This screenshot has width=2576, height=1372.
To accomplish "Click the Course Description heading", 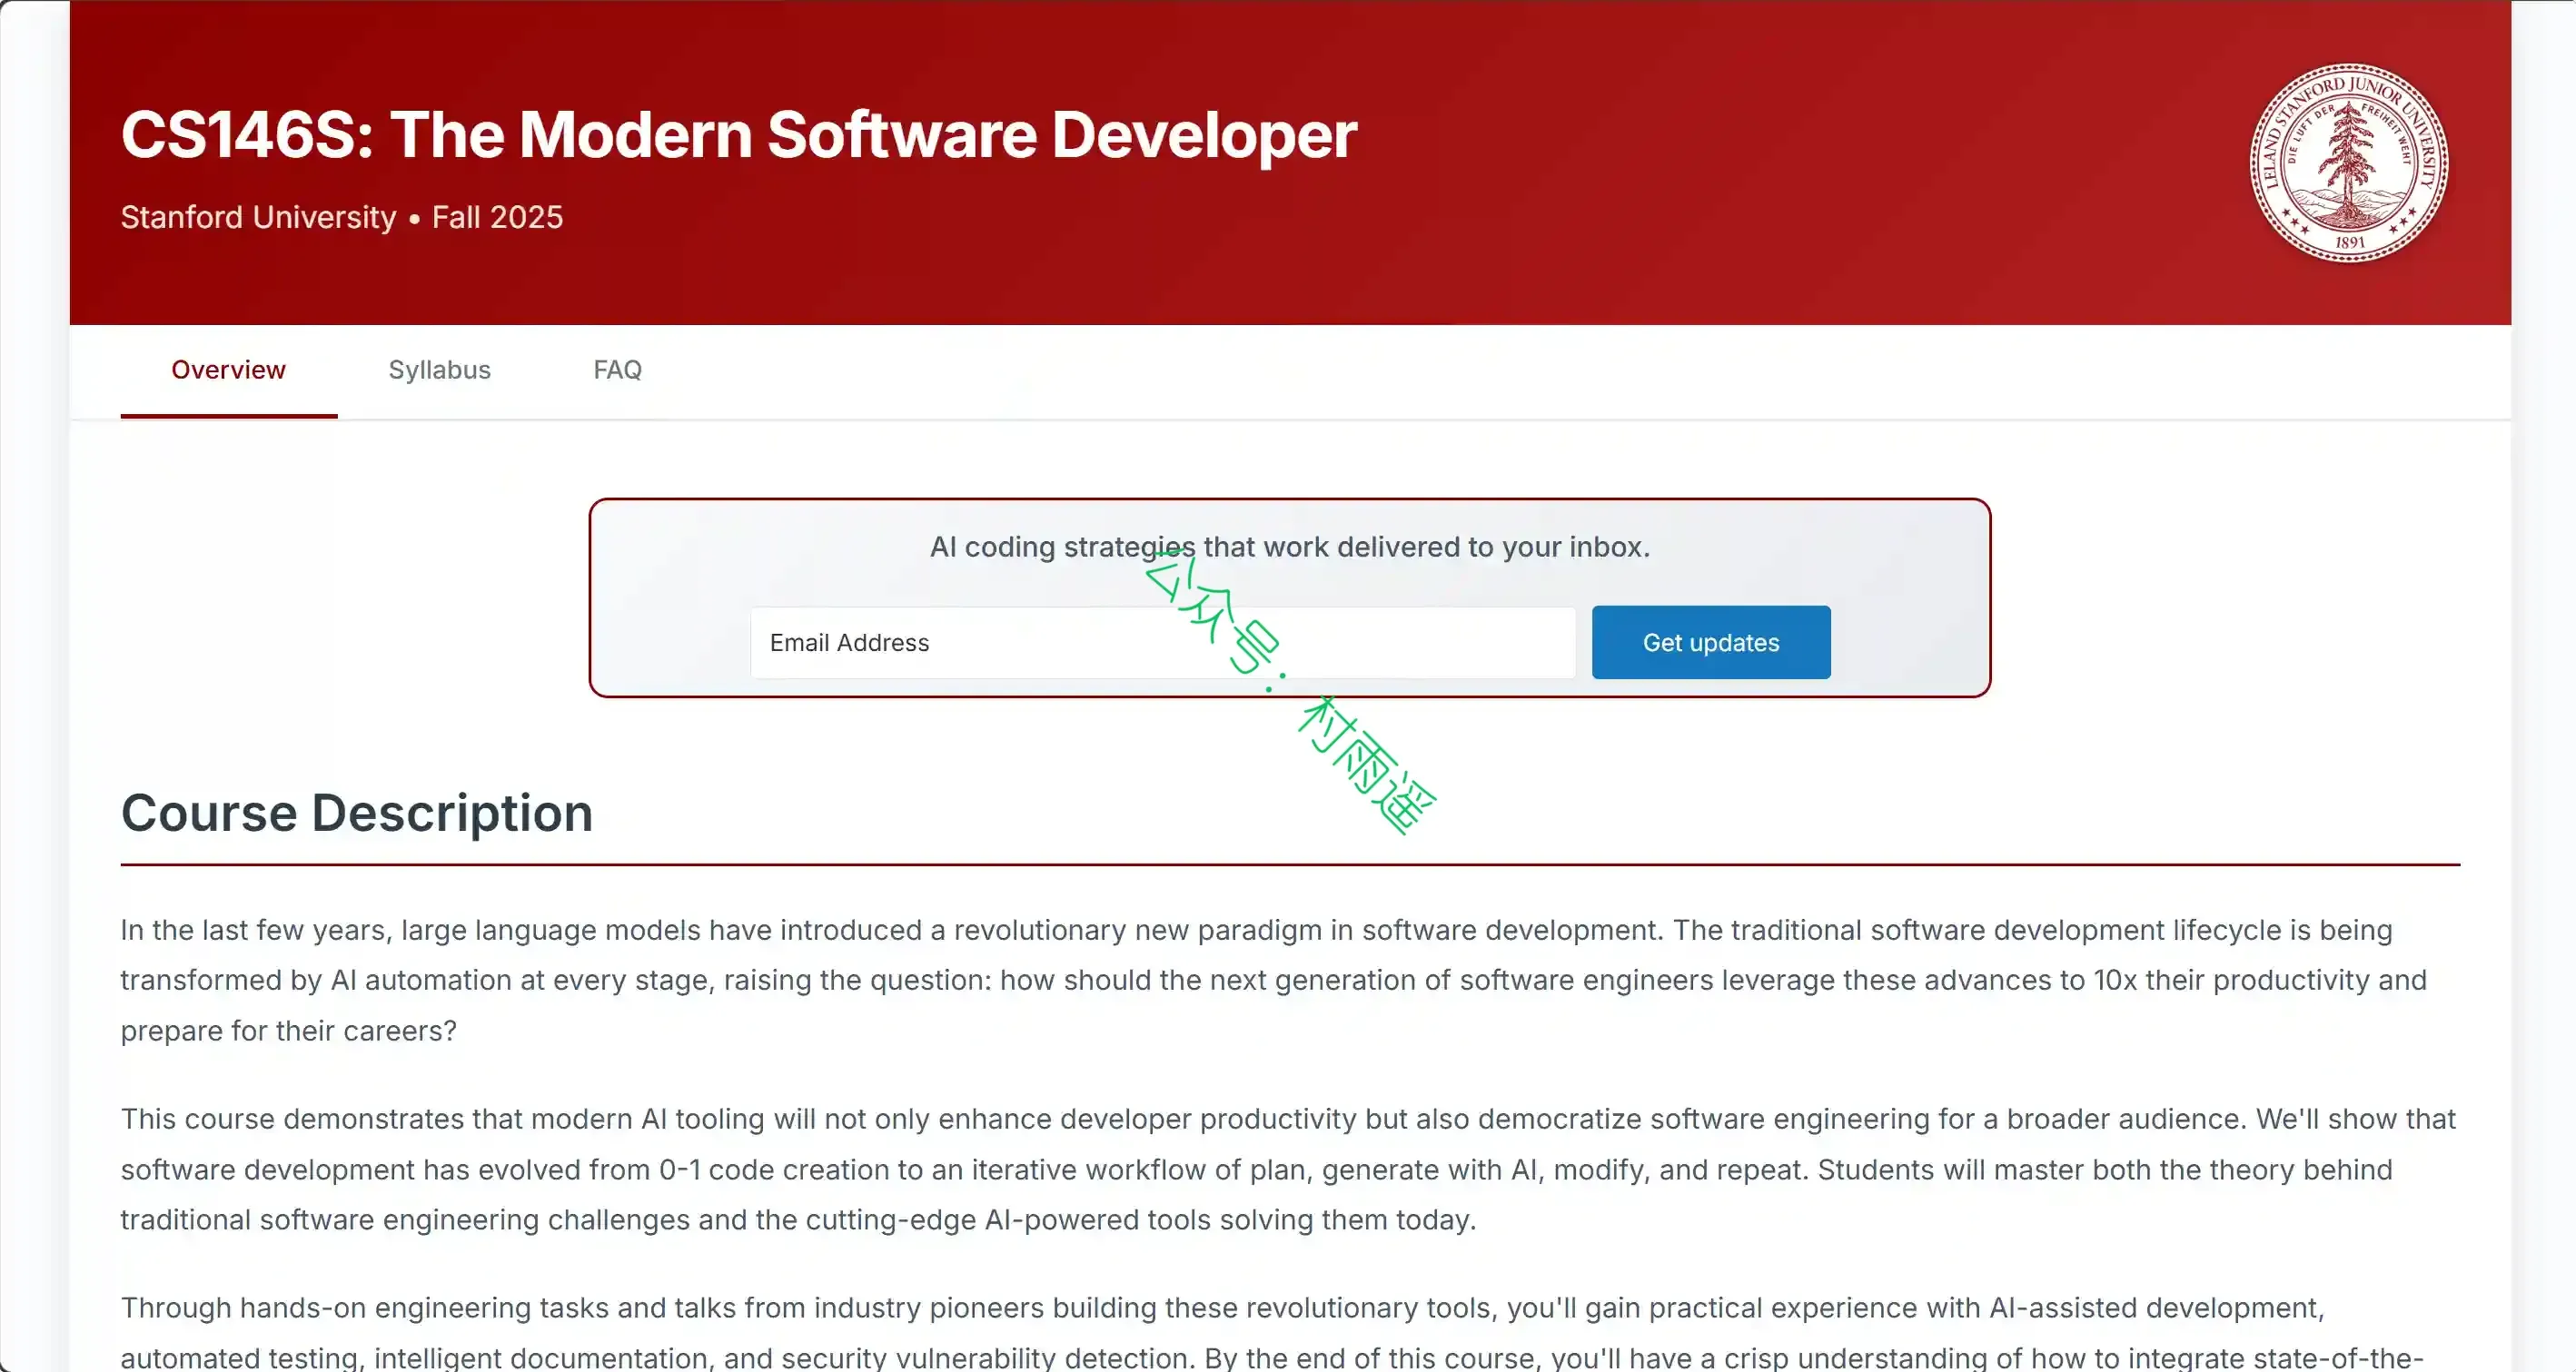I will [357, 813].
